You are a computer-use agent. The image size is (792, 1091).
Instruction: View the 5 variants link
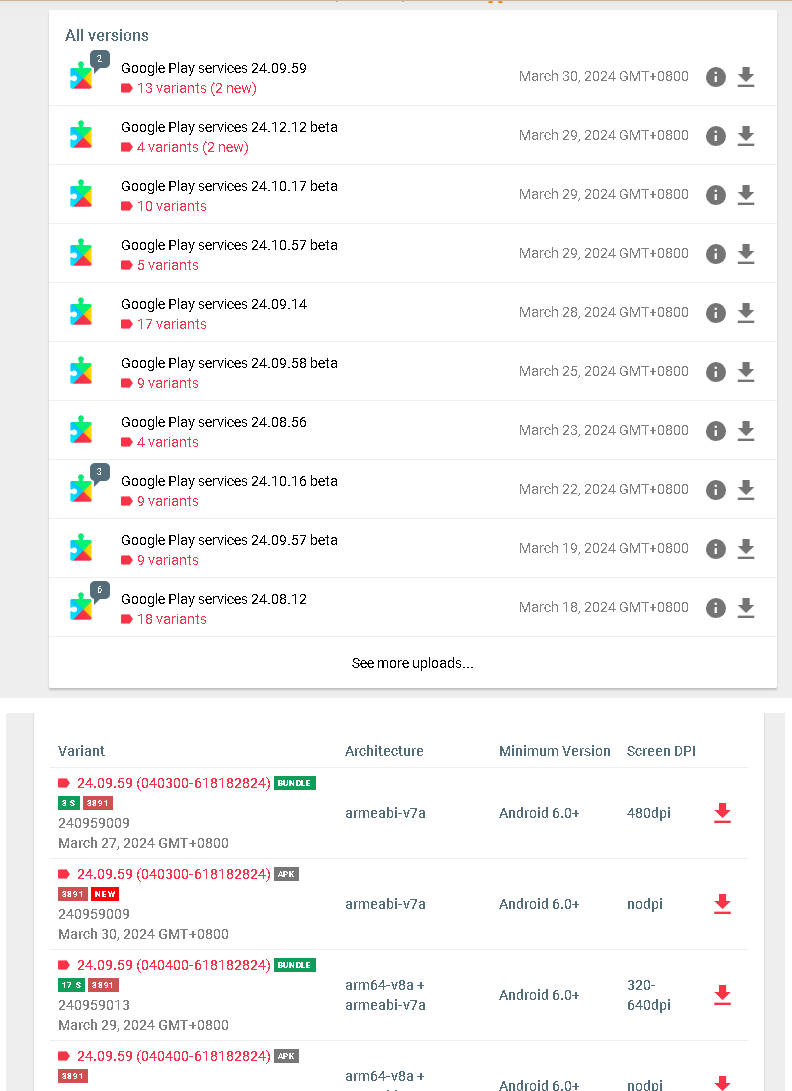168,265
